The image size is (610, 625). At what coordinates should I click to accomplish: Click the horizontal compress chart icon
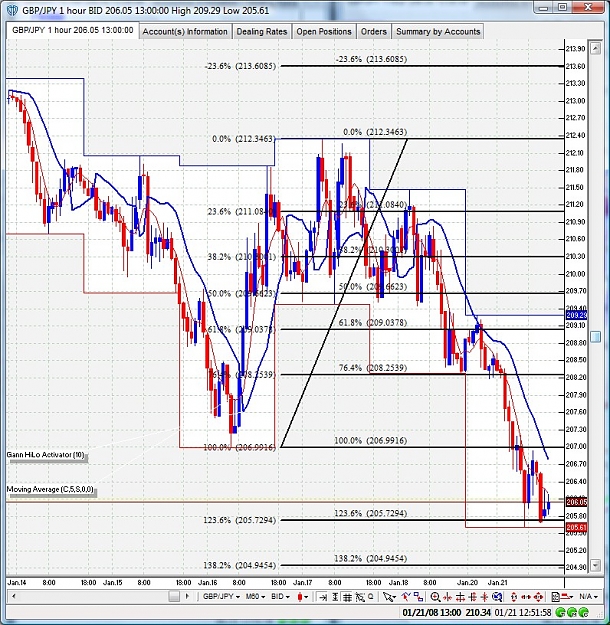point(447,597)
